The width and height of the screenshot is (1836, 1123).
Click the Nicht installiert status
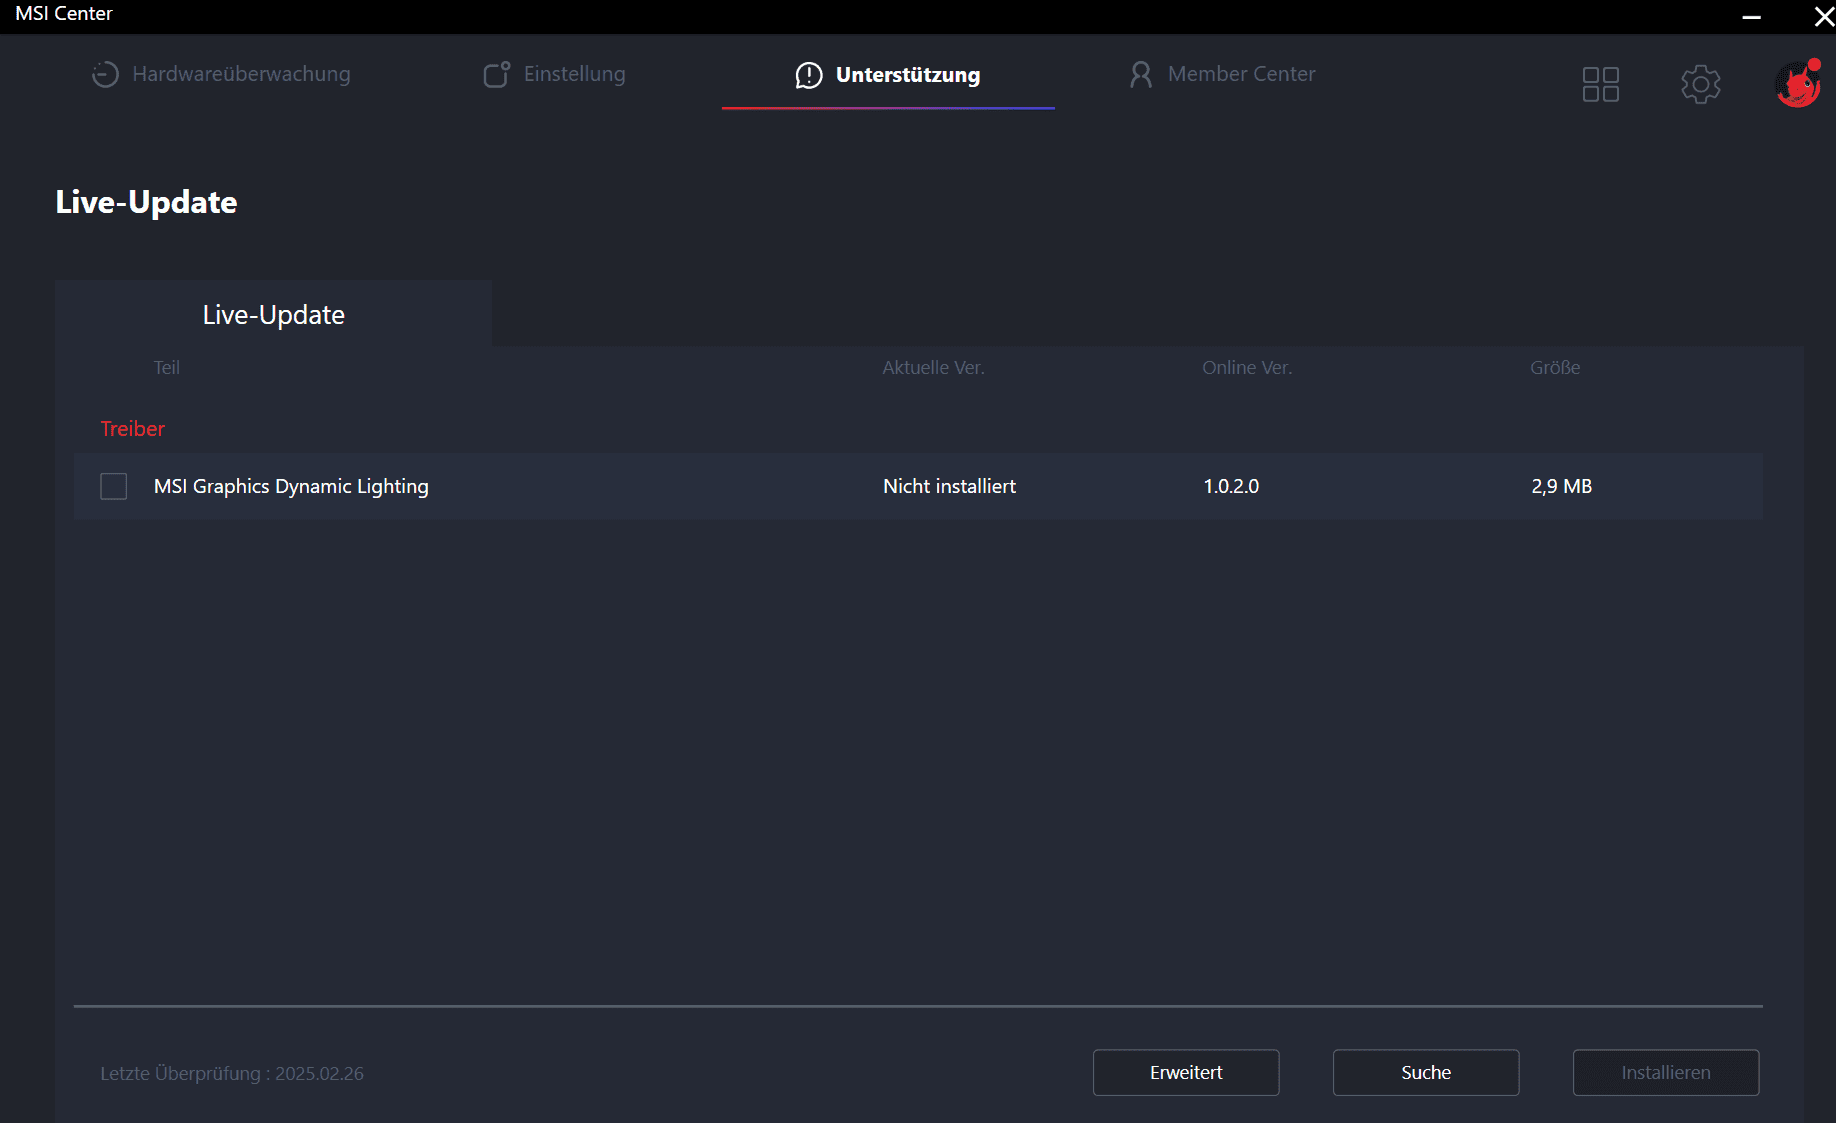coord(949,486)
